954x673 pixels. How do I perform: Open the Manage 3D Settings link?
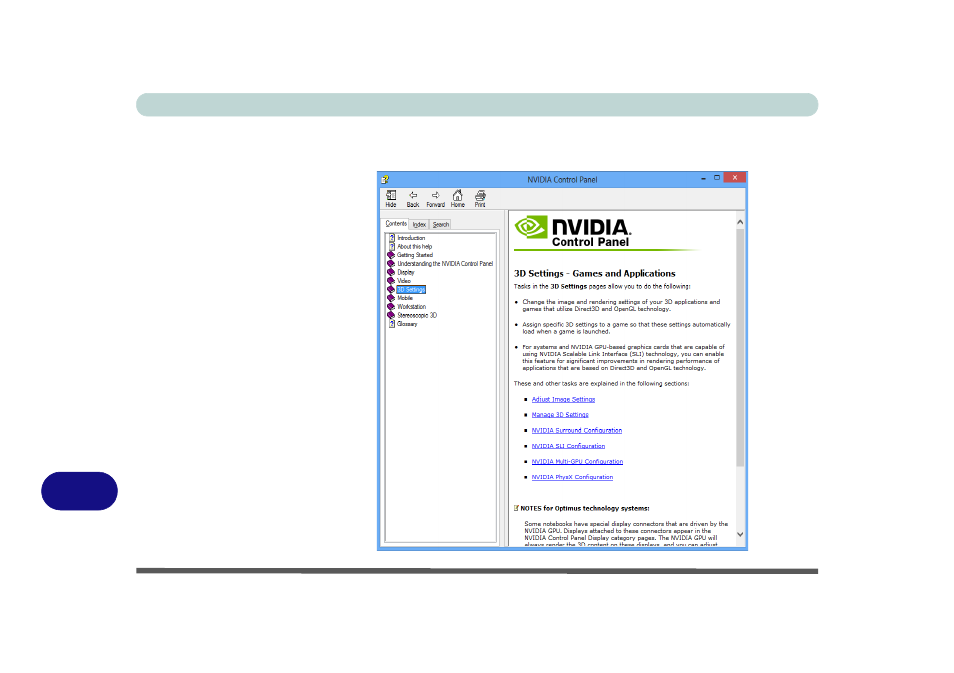pos(560,414)
